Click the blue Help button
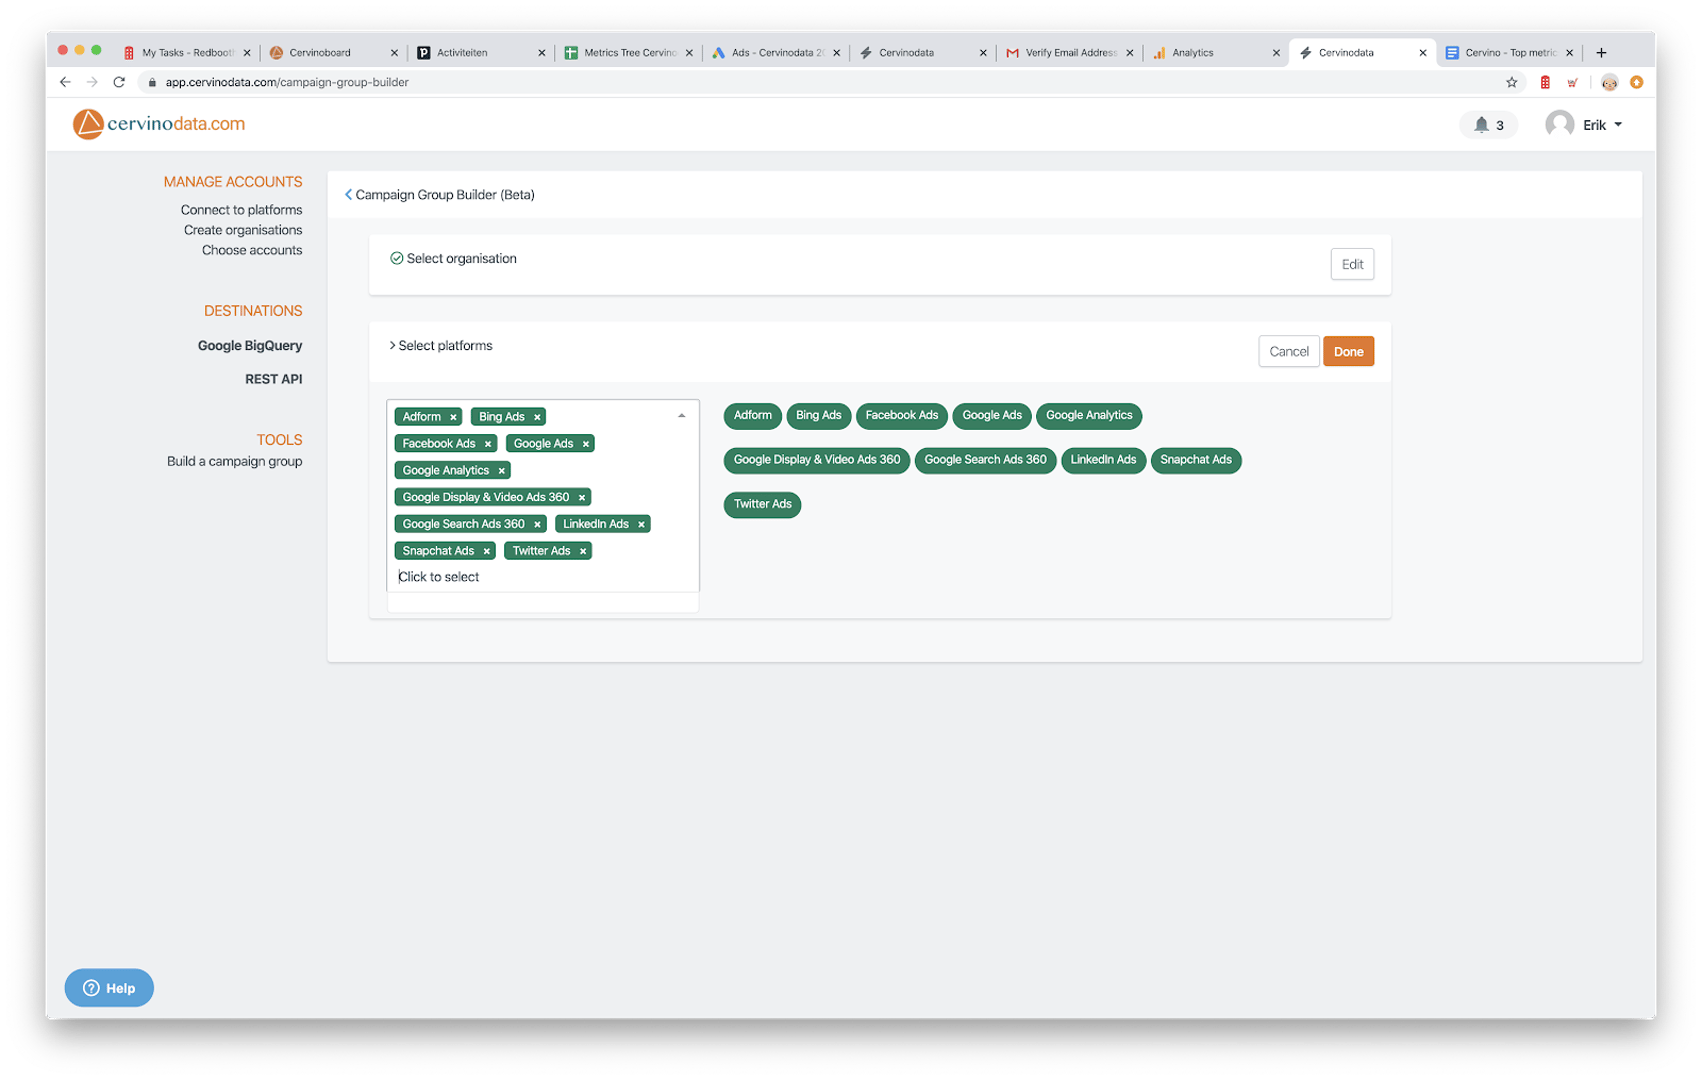1702x1080 pixels. pyautogui.click(x=109, y=988)
